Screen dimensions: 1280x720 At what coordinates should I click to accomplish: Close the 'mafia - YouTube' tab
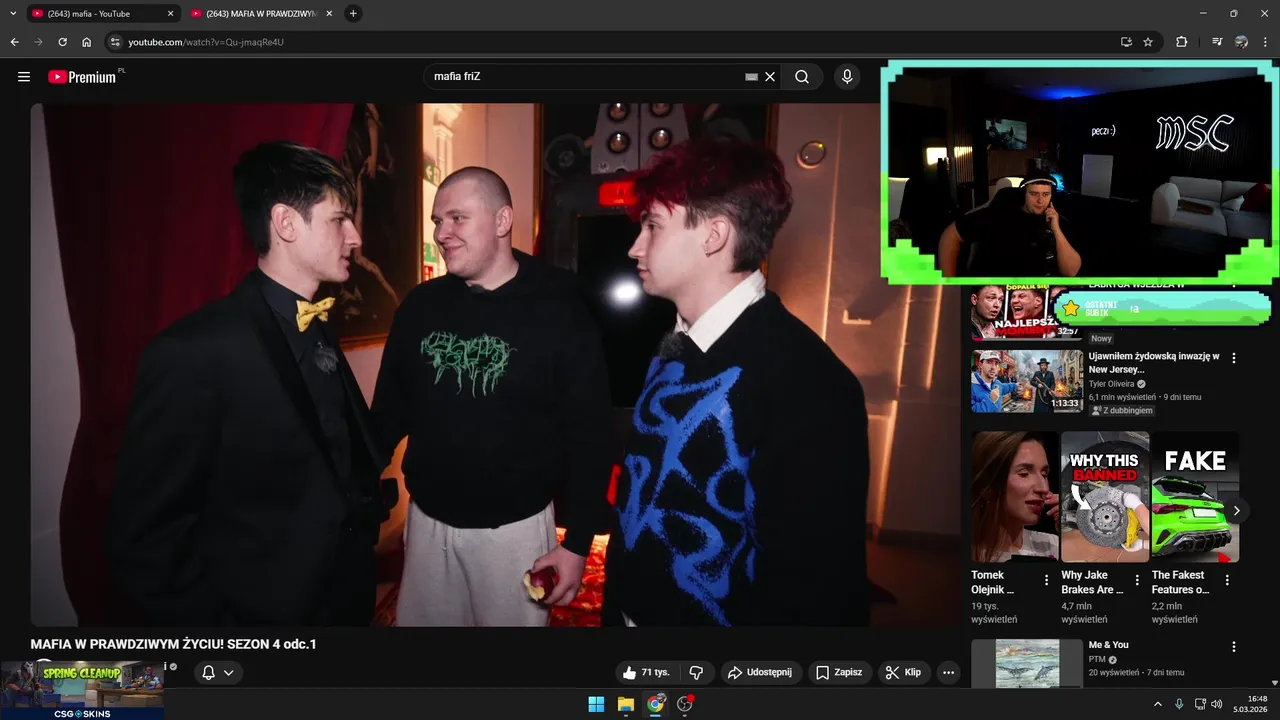pos(170,14)
